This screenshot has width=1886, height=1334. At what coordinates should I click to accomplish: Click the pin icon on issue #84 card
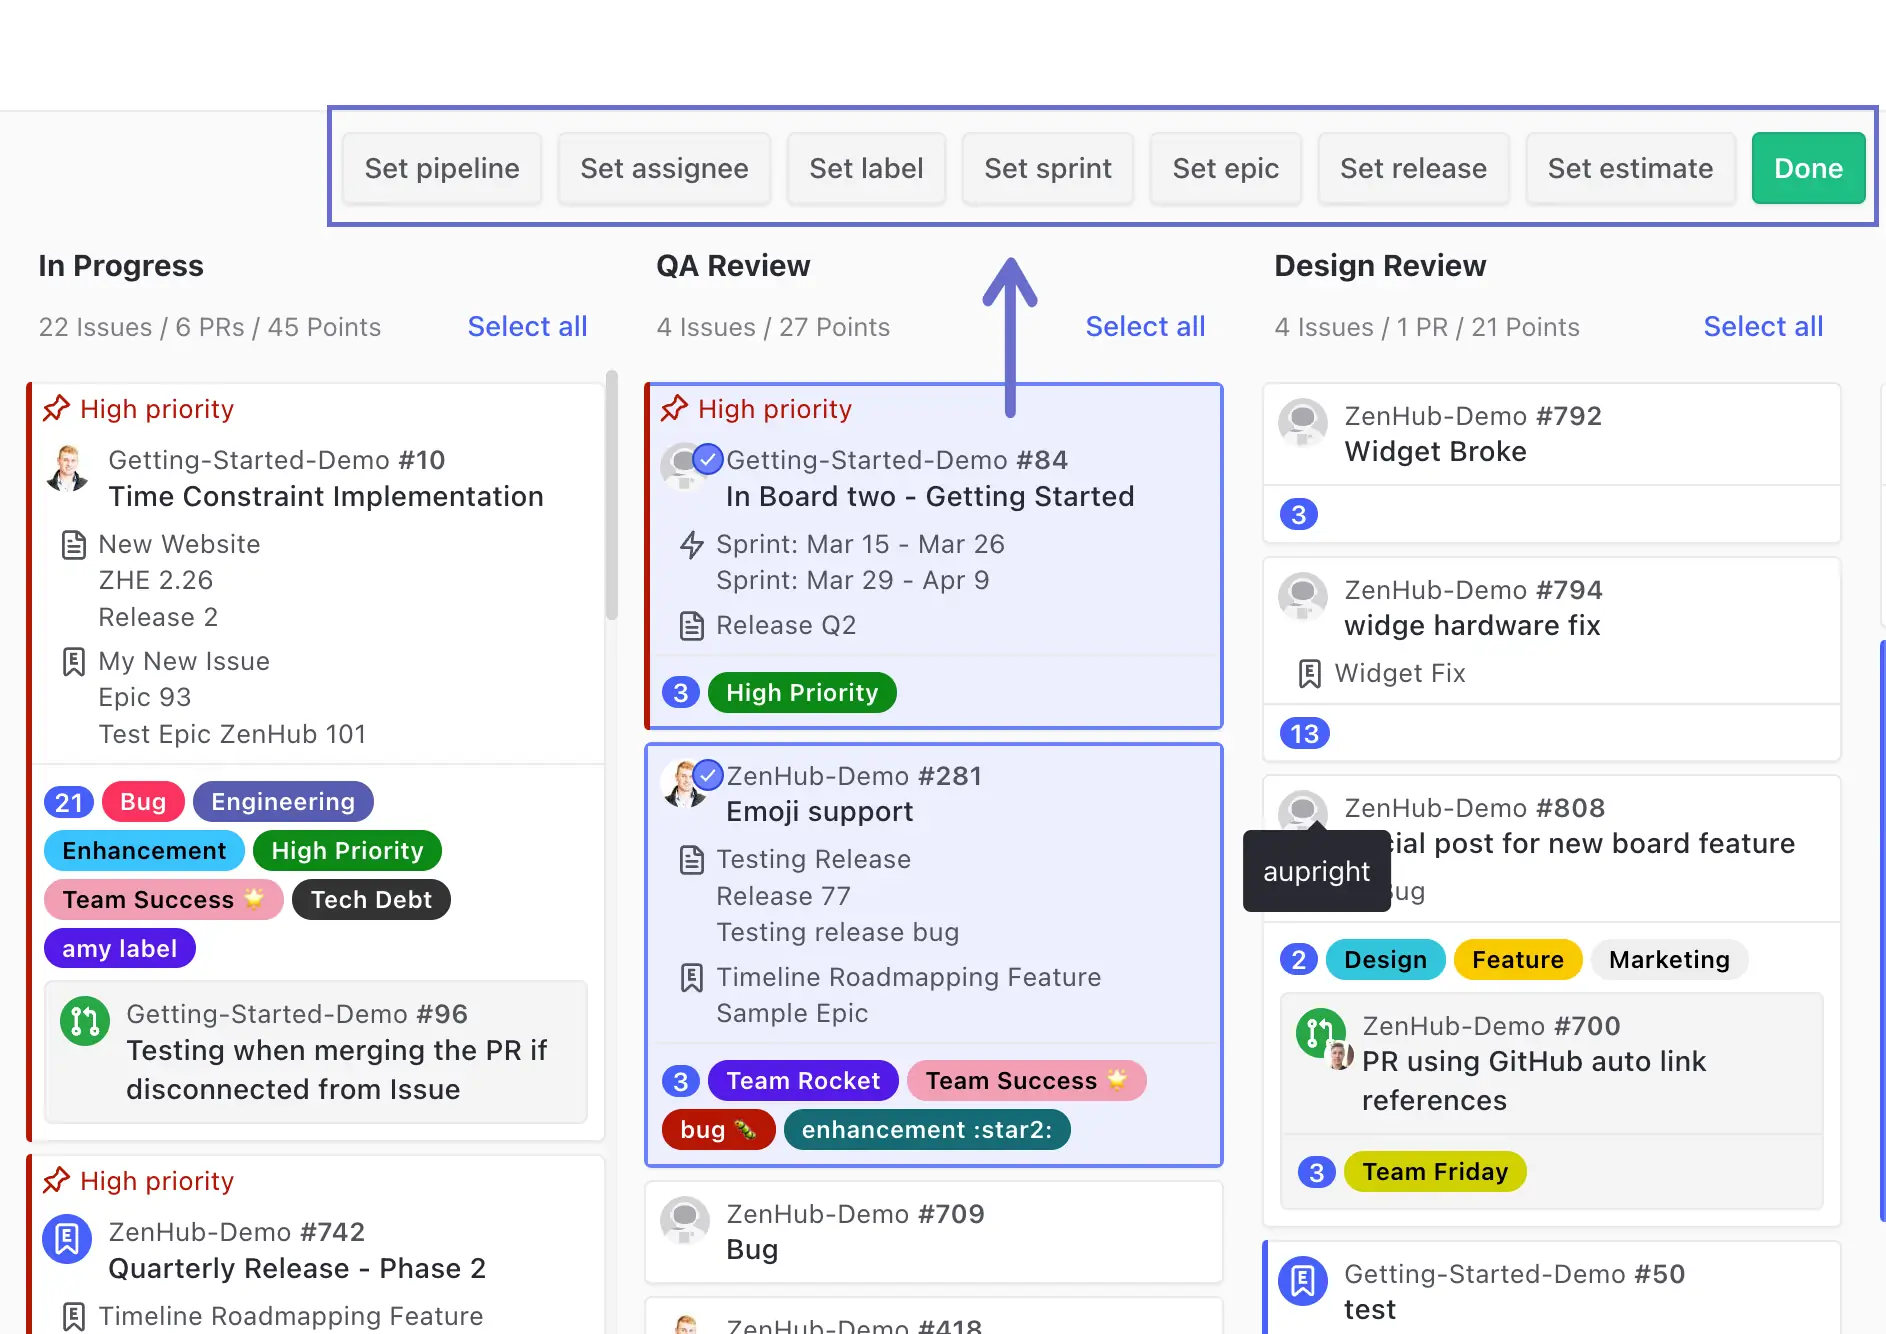click(x=675, y=408)
